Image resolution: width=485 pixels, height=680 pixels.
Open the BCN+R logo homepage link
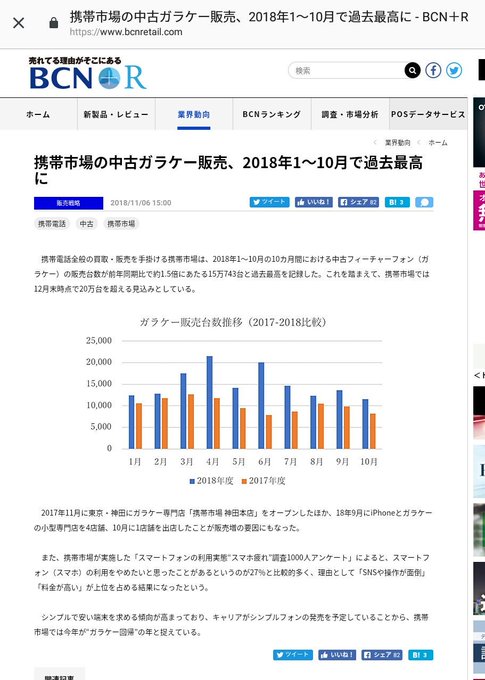point(88,73)
